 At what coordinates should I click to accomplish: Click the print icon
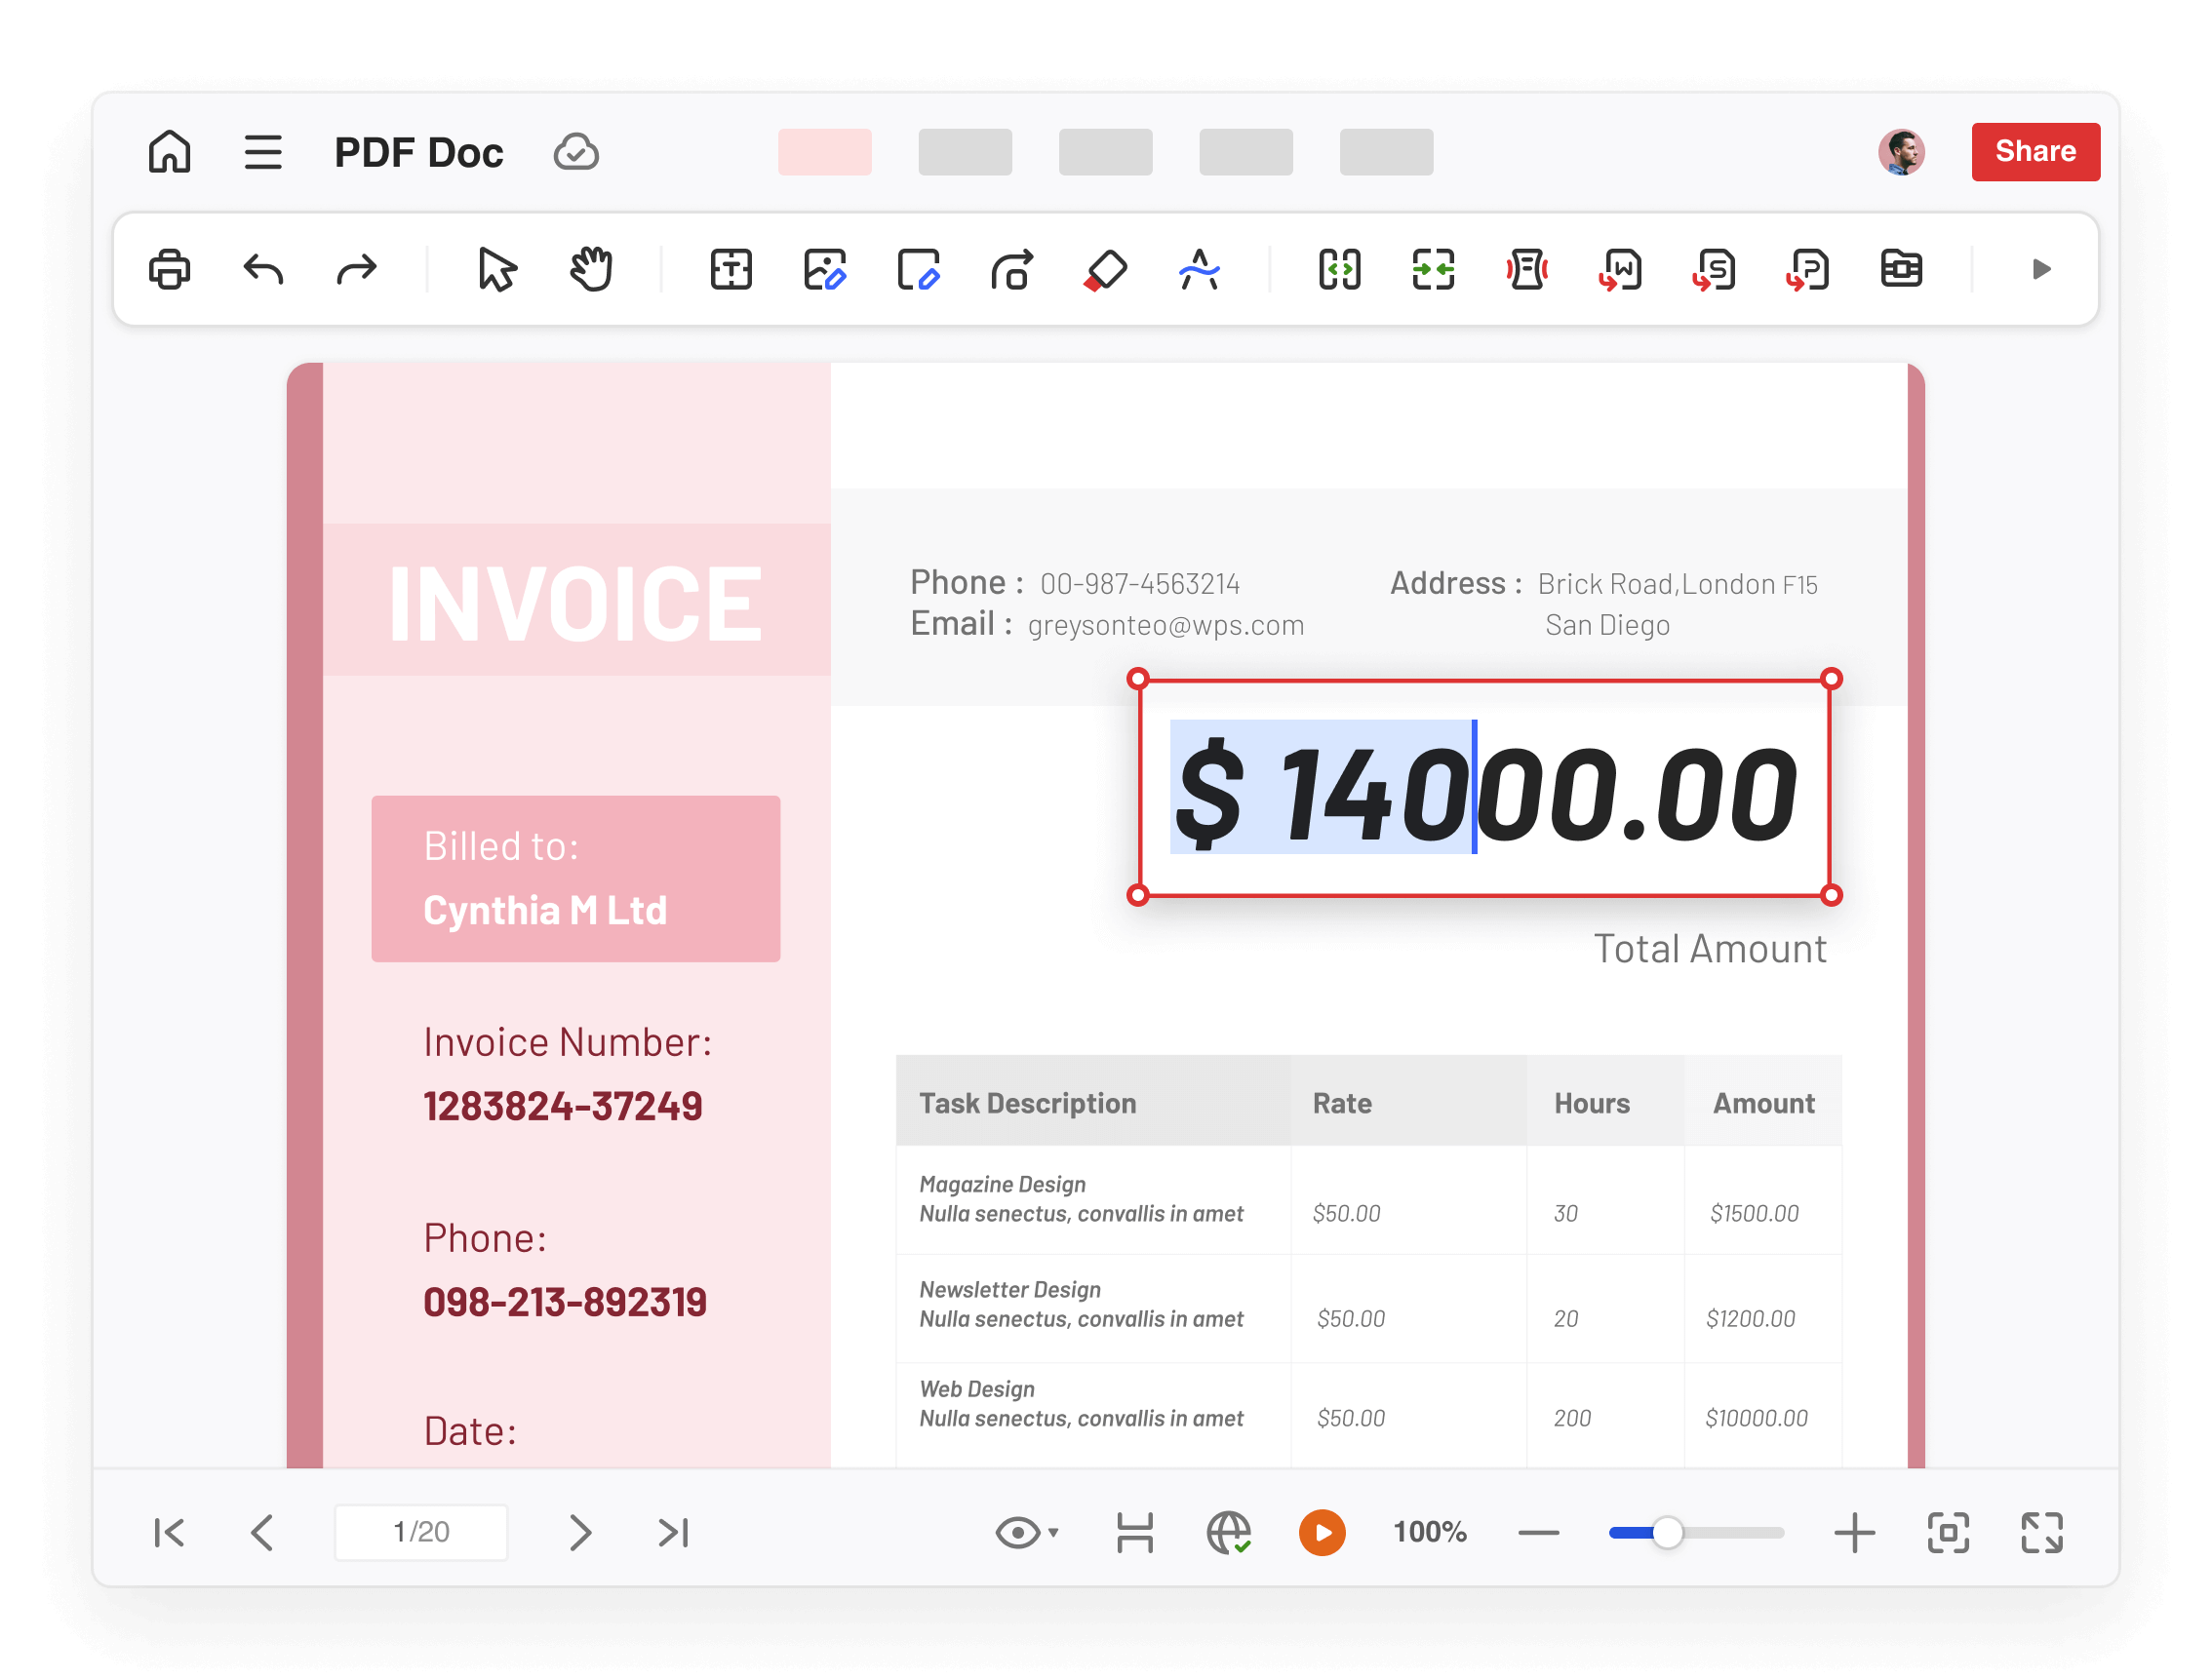tap(170, 269)
